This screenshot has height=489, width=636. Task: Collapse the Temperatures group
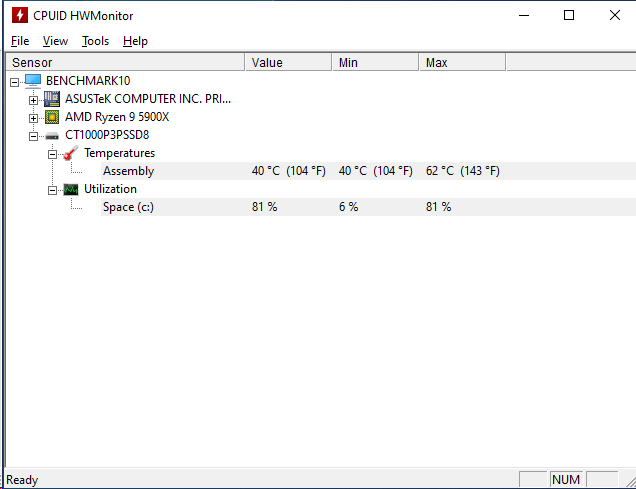coord(52,154)
